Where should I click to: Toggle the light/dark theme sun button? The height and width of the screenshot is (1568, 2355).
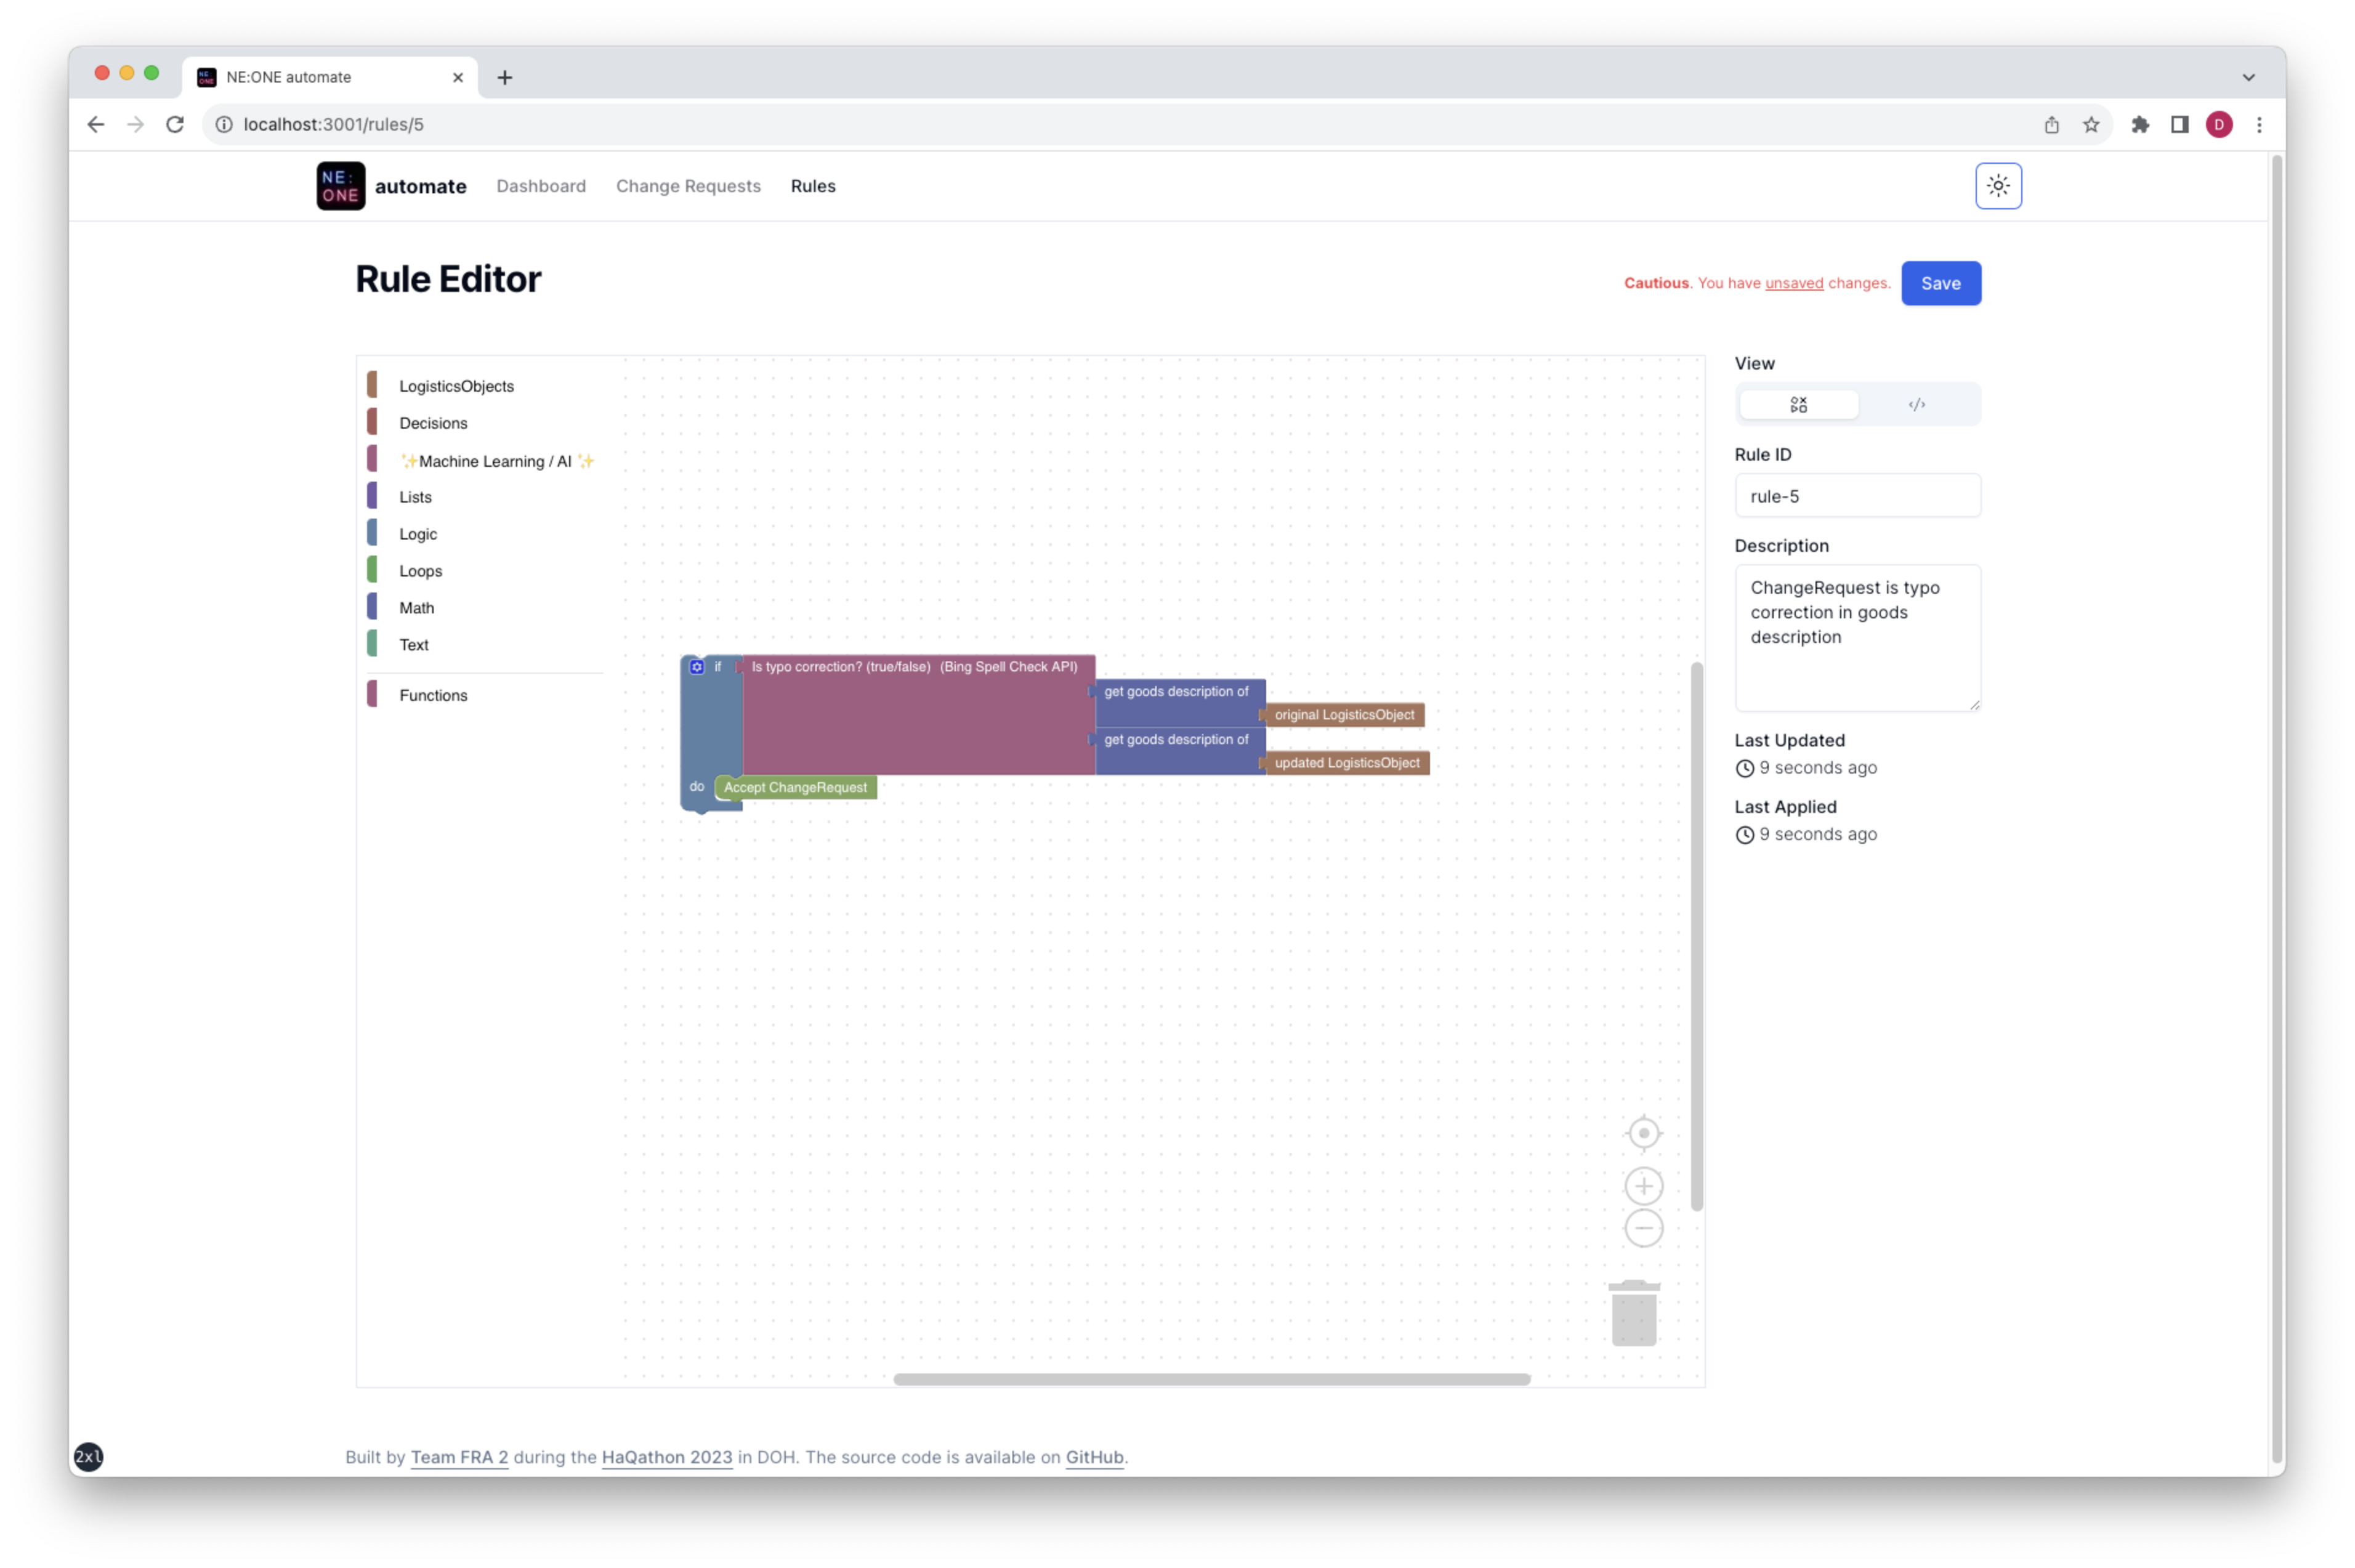pos(1997,186)
